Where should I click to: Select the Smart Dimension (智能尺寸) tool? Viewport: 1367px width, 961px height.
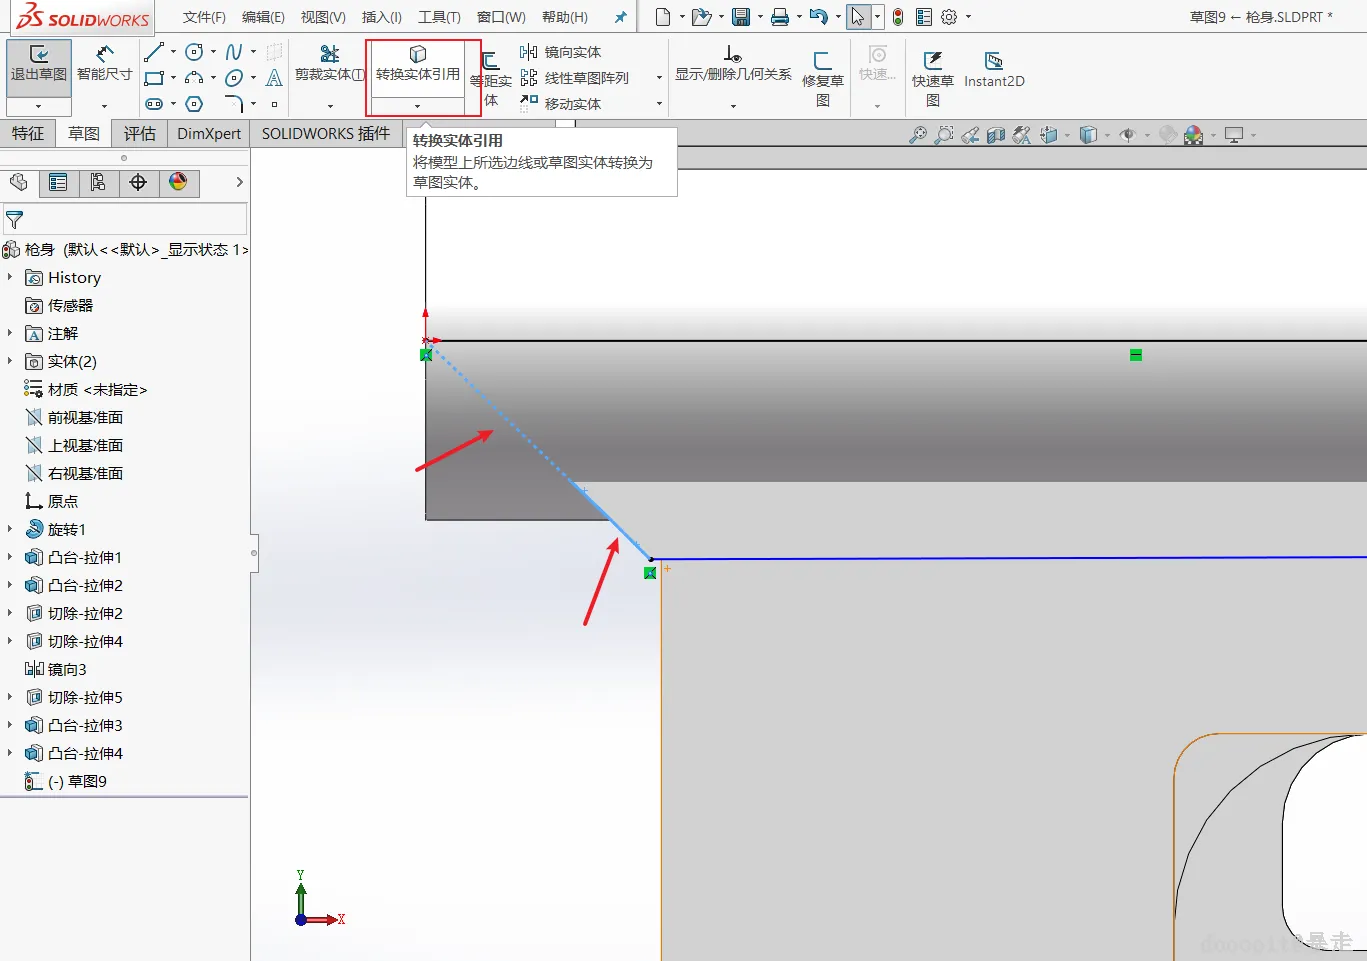[x=104, y=63]
